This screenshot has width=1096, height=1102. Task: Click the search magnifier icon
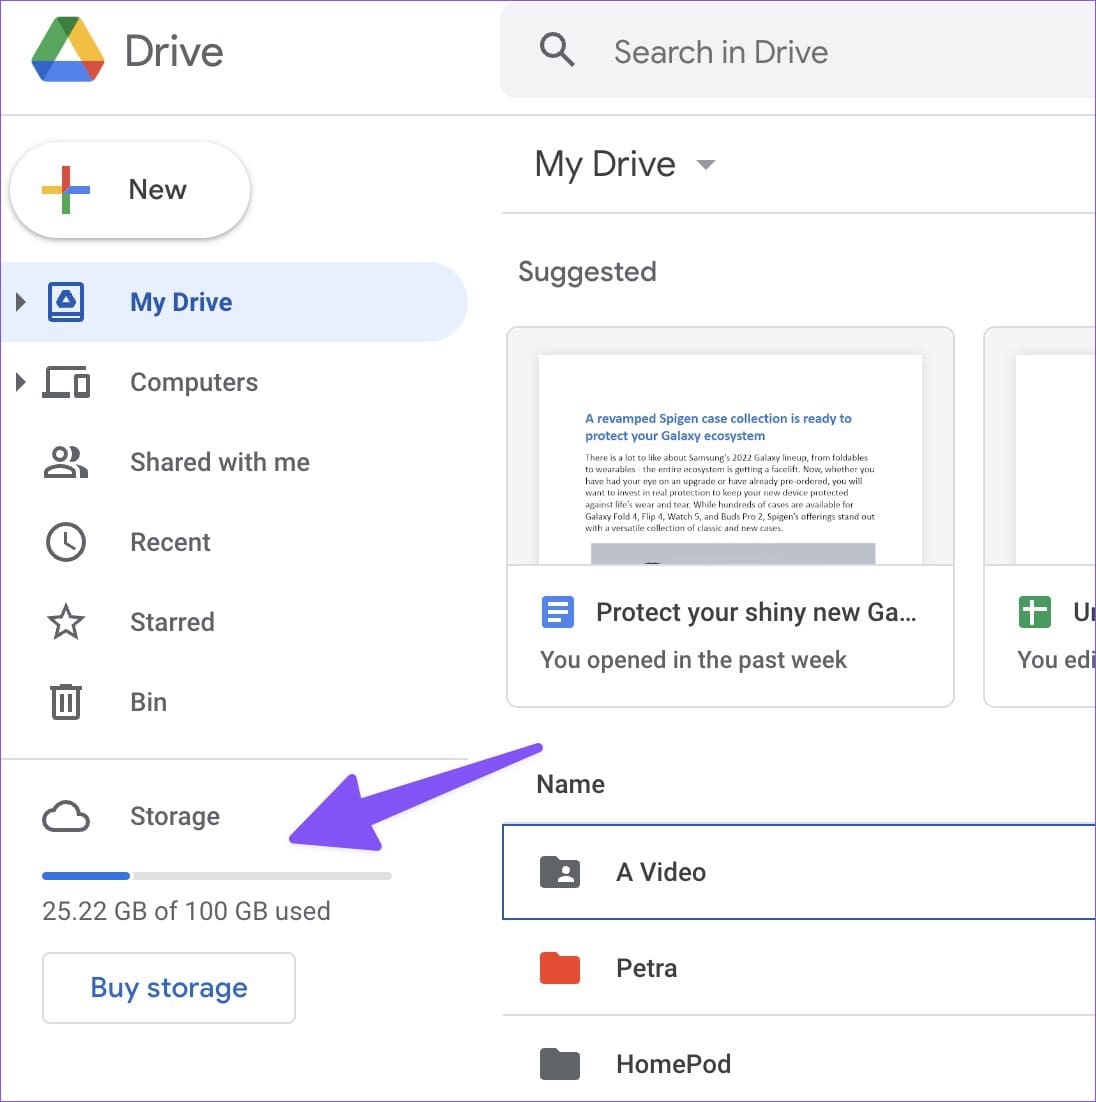click(557, 49)
